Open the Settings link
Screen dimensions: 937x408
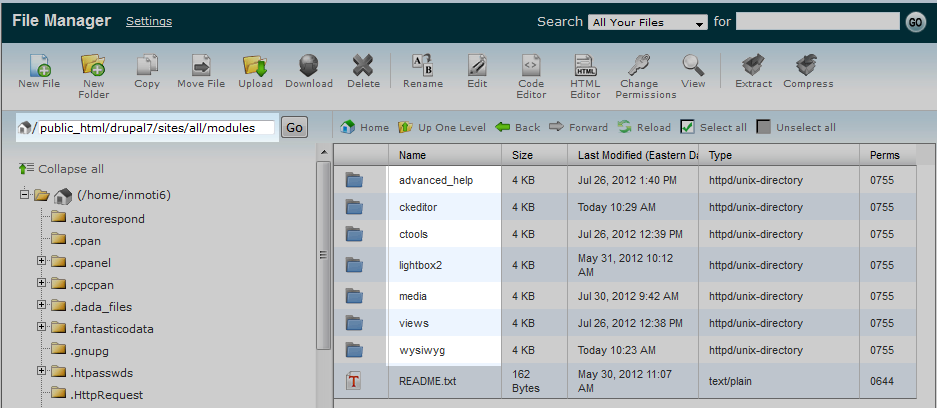point(148,21)
